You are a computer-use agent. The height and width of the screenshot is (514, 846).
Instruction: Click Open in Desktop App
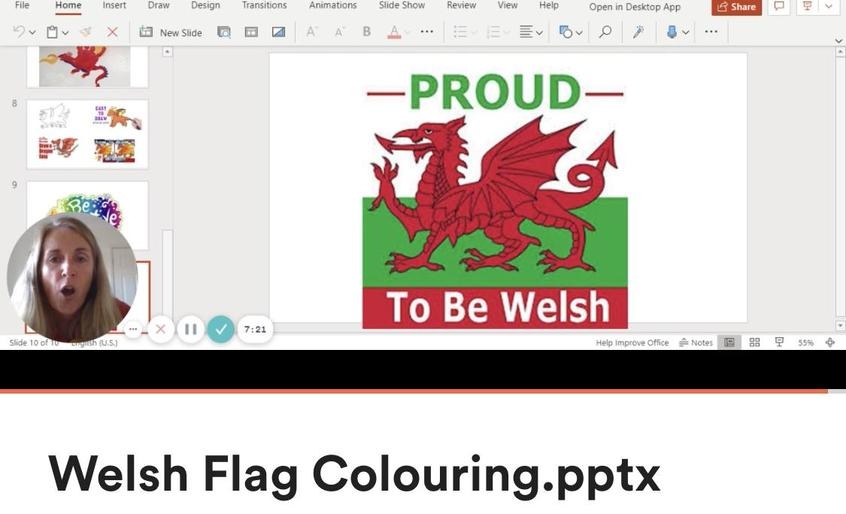click(634, 7)
